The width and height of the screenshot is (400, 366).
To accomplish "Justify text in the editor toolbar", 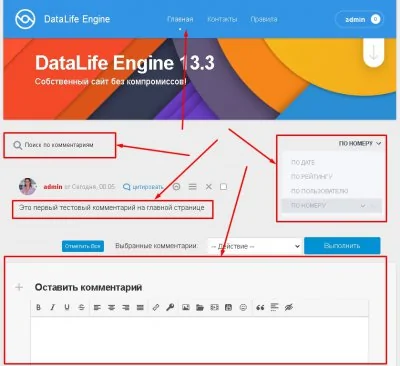I will click(140, 307).
